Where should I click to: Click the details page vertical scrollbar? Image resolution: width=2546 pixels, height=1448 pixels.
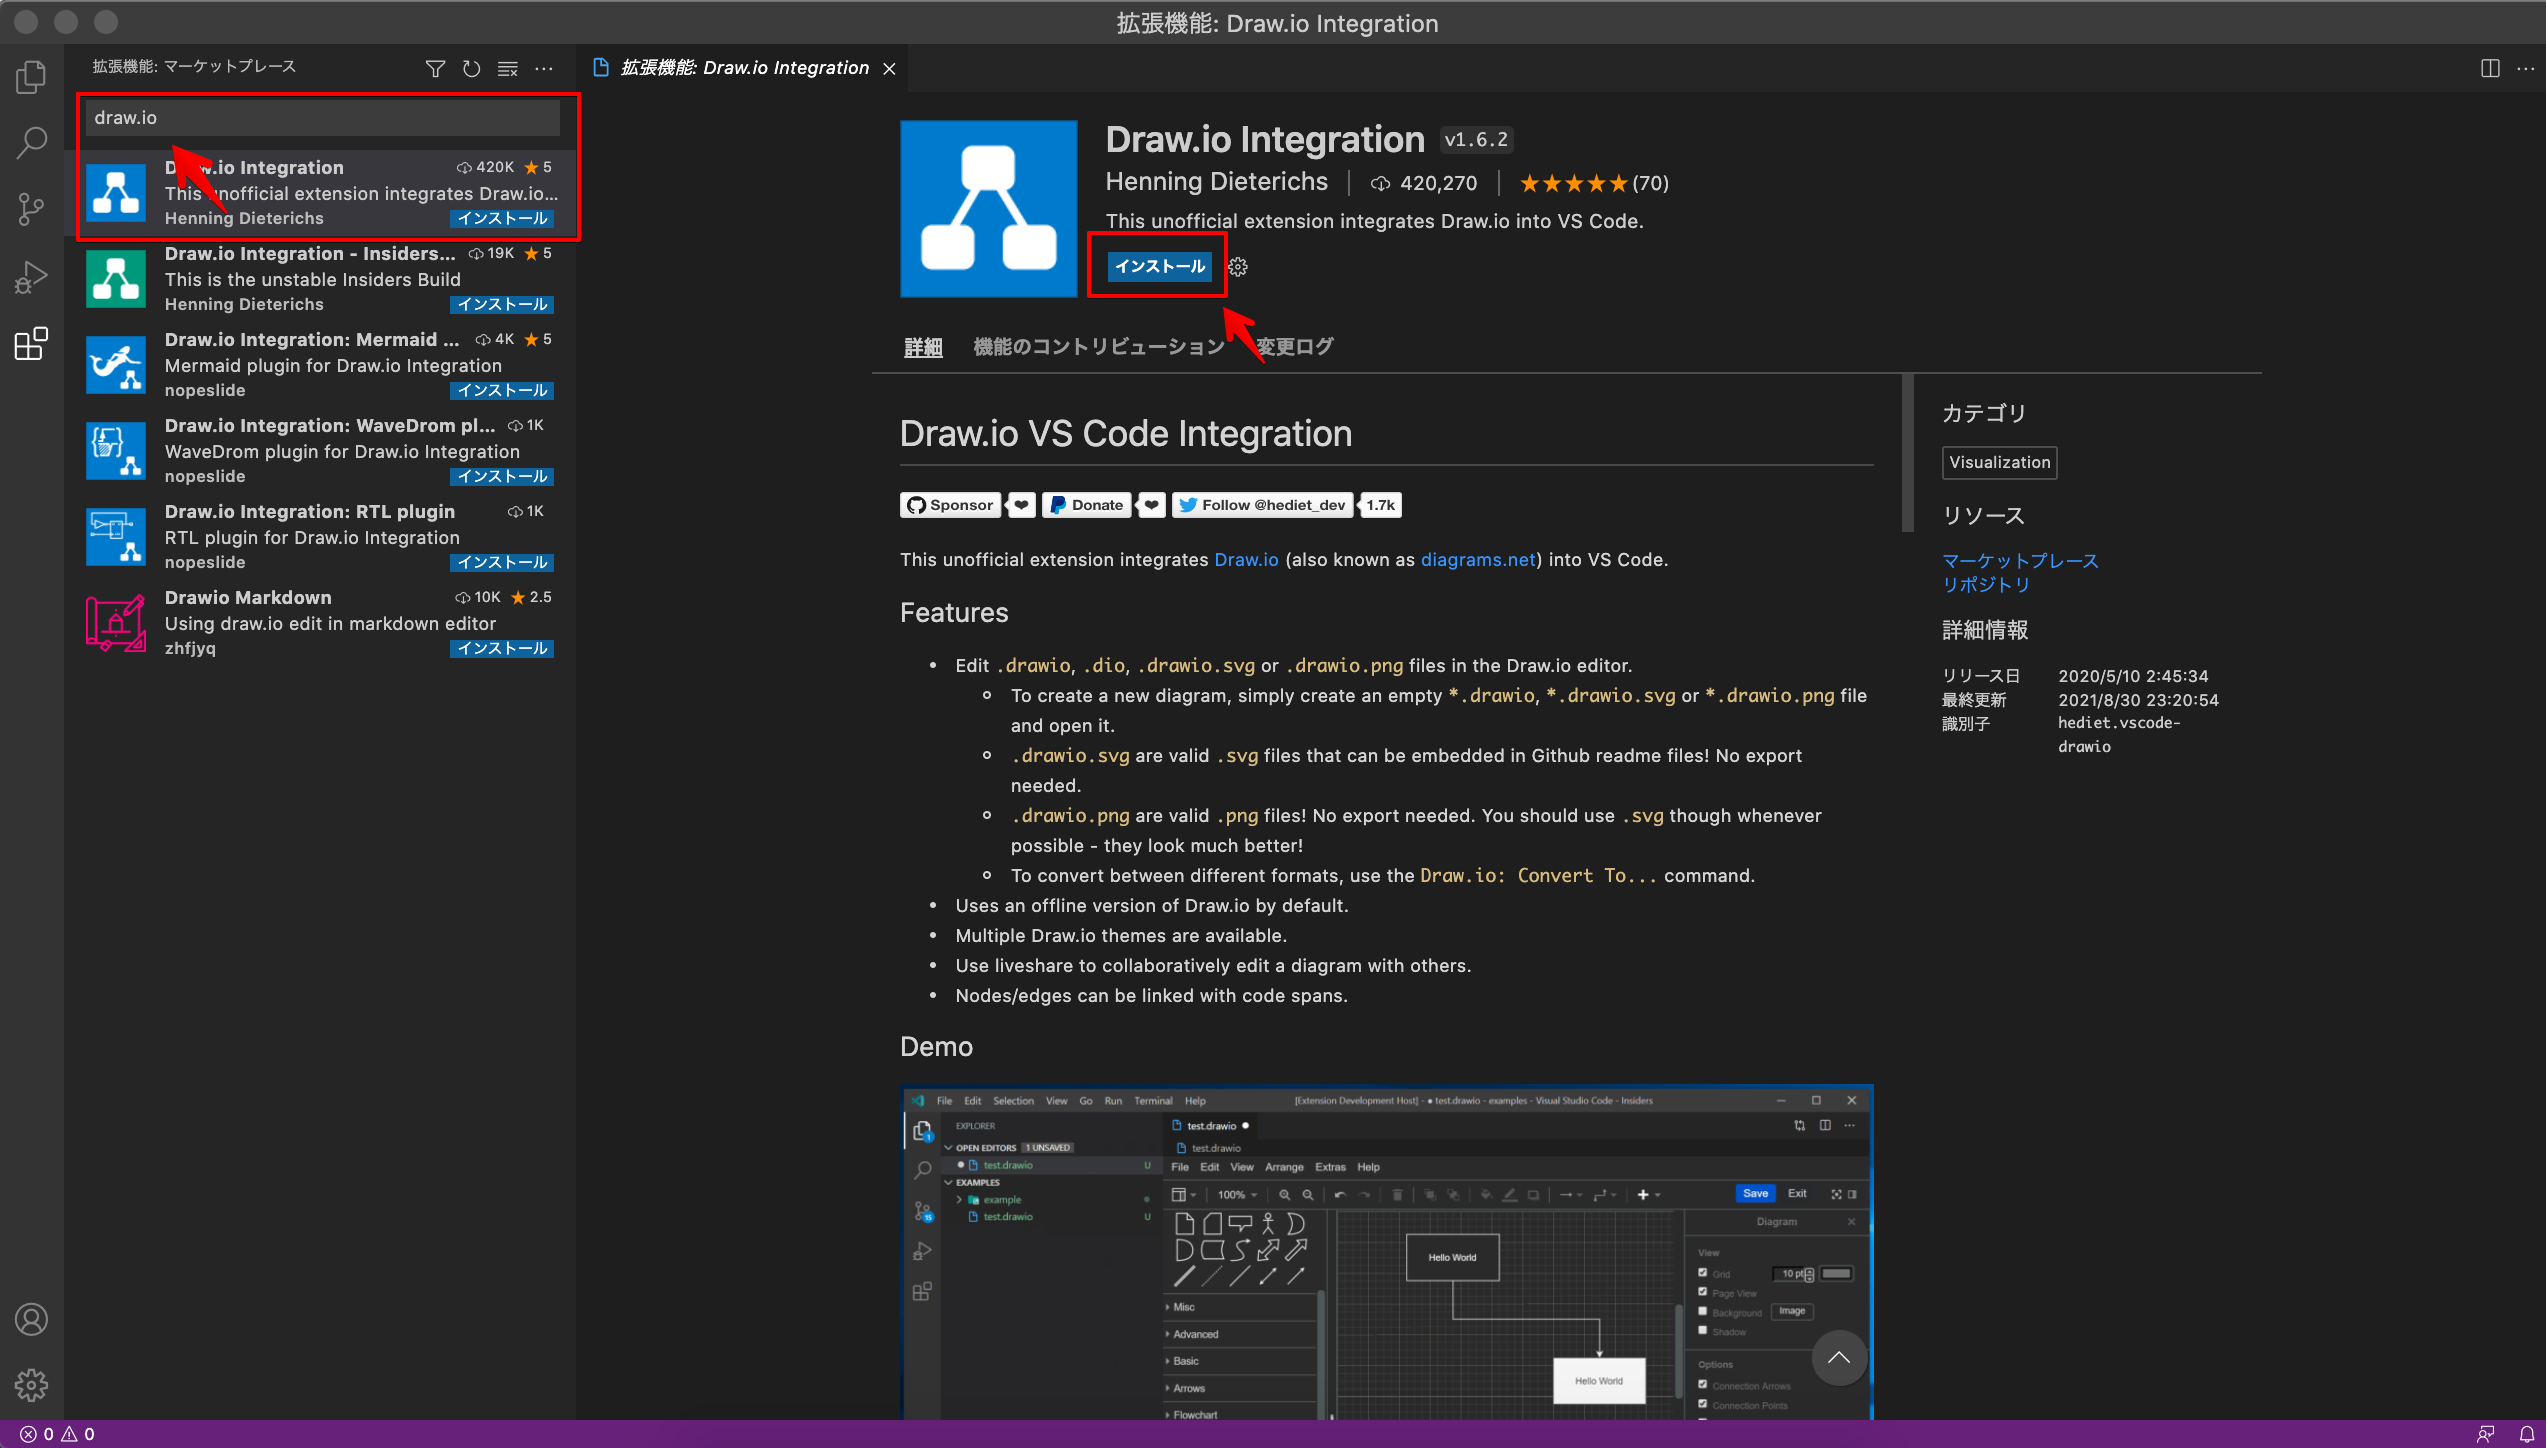(x=1908, y=453)
